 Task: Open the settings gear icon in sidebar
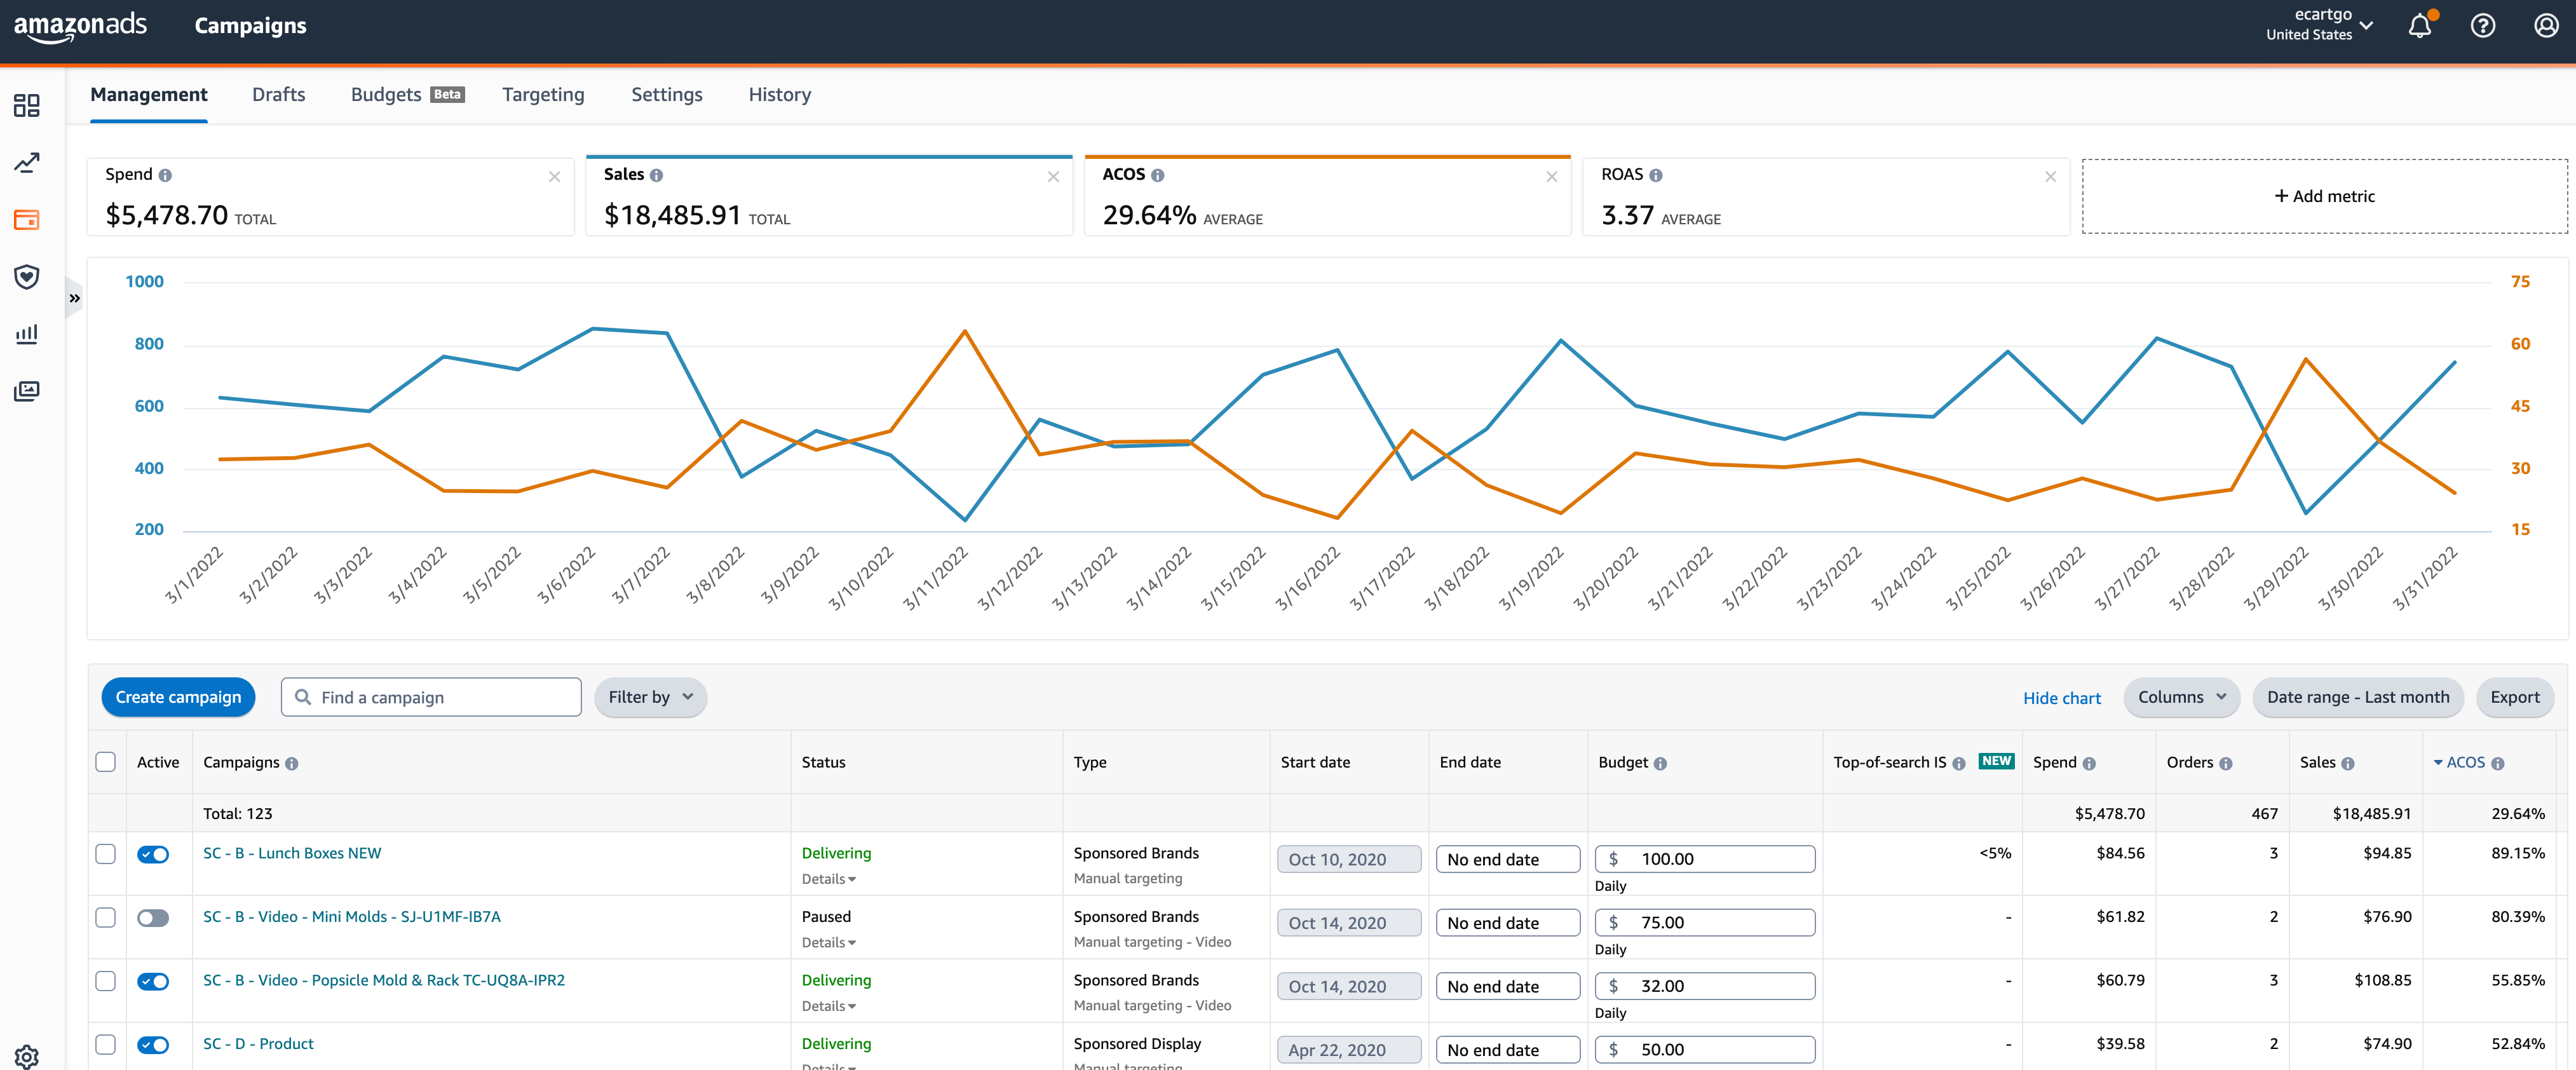27,1056
